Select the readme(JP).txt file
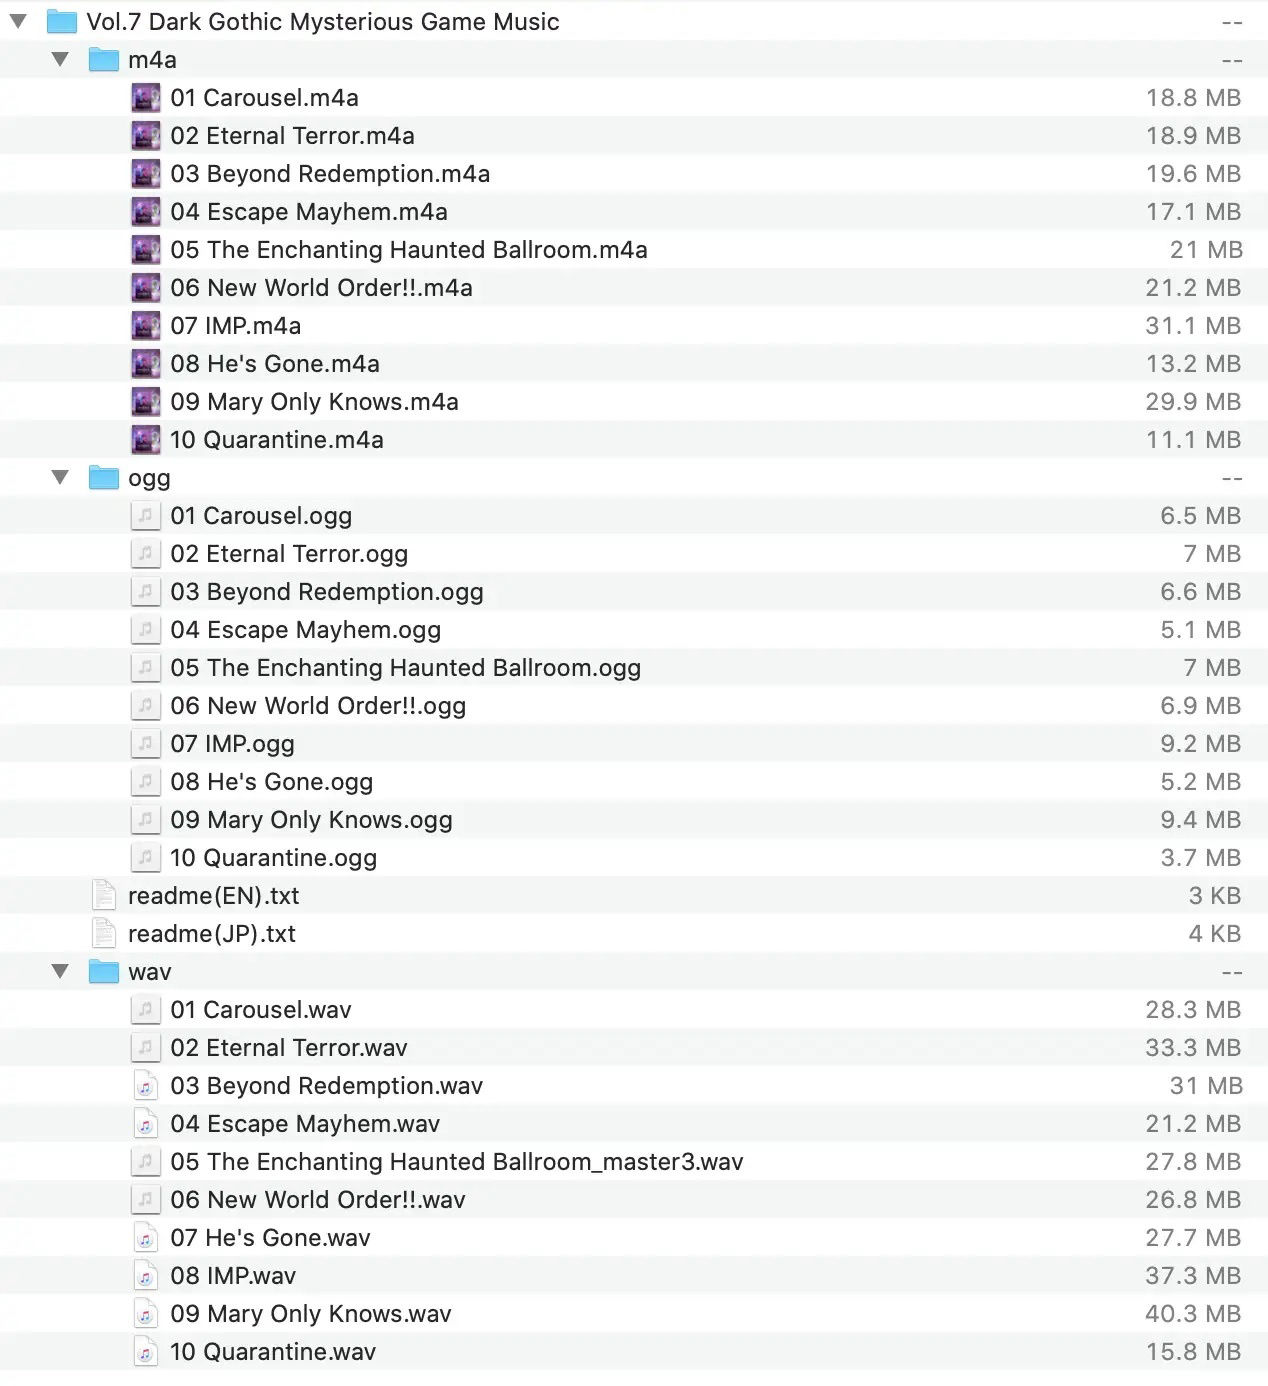Image resolution: width=1268 pixels, height=1386 pixels. tap(212, 934)
